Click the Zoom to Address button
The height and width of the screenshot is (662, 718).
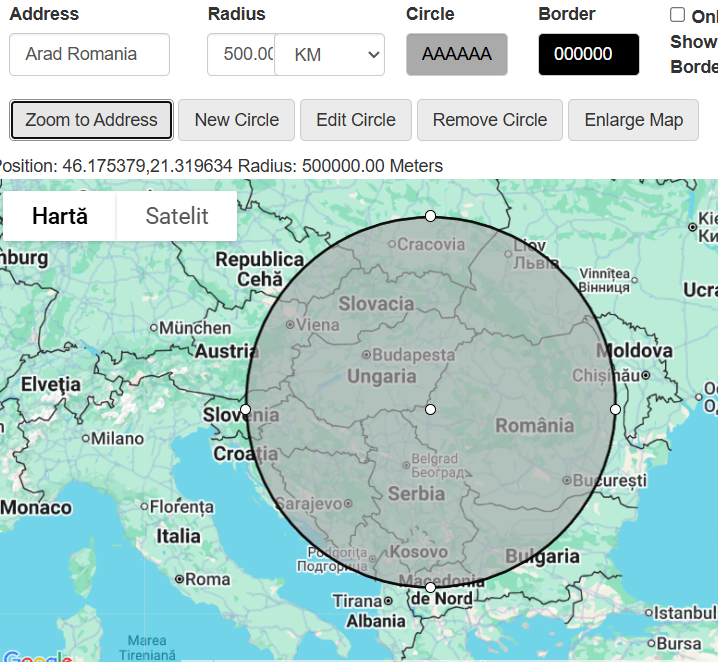[x=91, y=120]
